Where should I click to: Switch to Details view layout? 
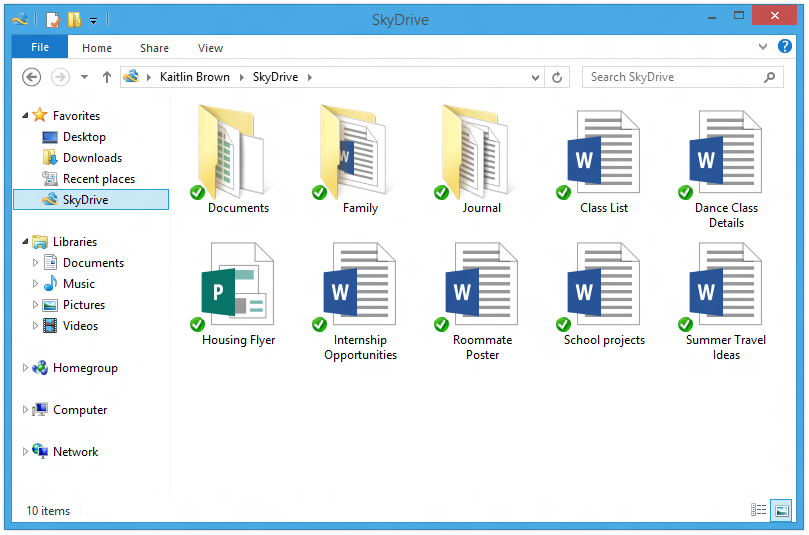pos(759,510)
